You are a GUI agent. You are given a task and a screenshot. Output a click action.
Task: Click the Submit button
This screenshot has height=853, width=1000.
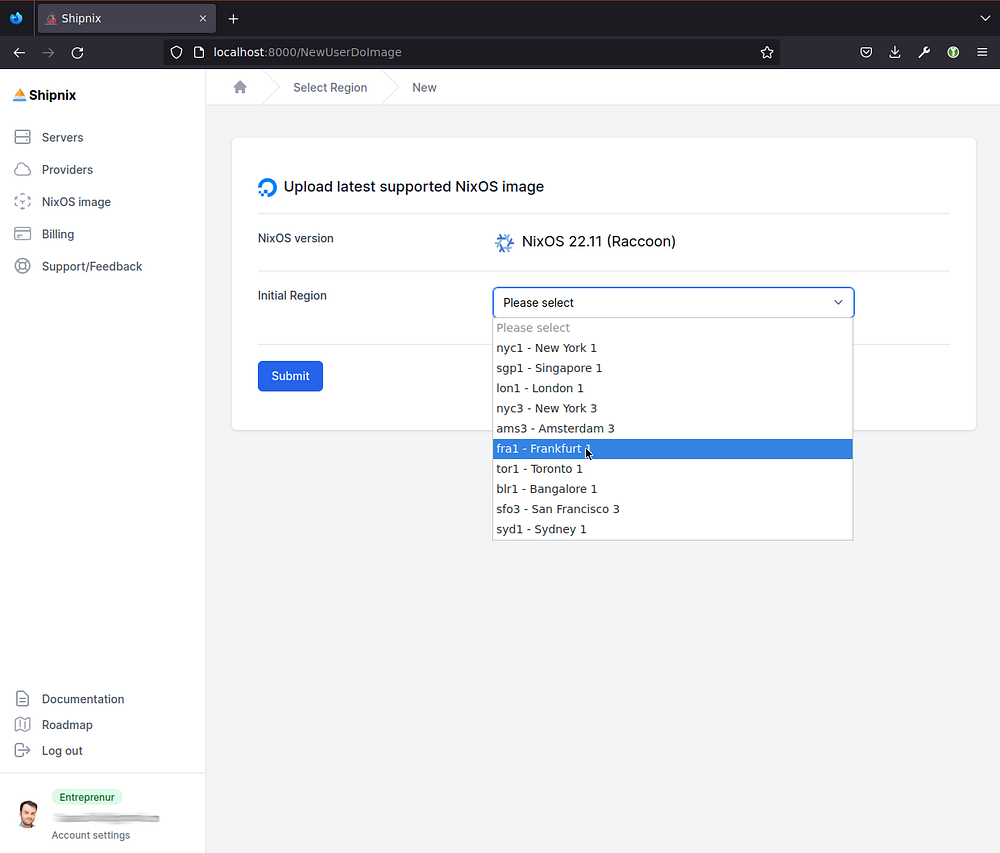(290, 376)
